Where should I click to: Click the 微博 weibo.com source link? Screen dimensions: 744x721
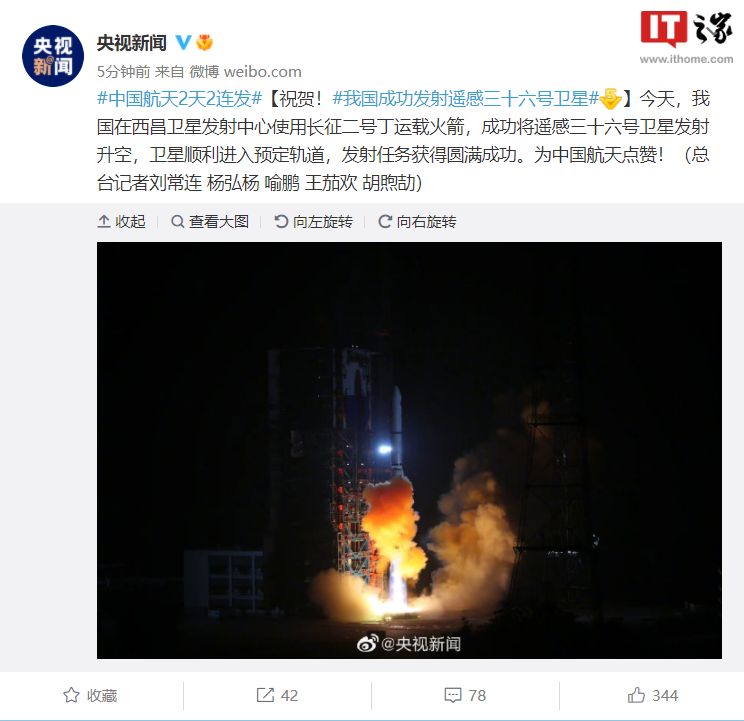click(x=245, y=72)
